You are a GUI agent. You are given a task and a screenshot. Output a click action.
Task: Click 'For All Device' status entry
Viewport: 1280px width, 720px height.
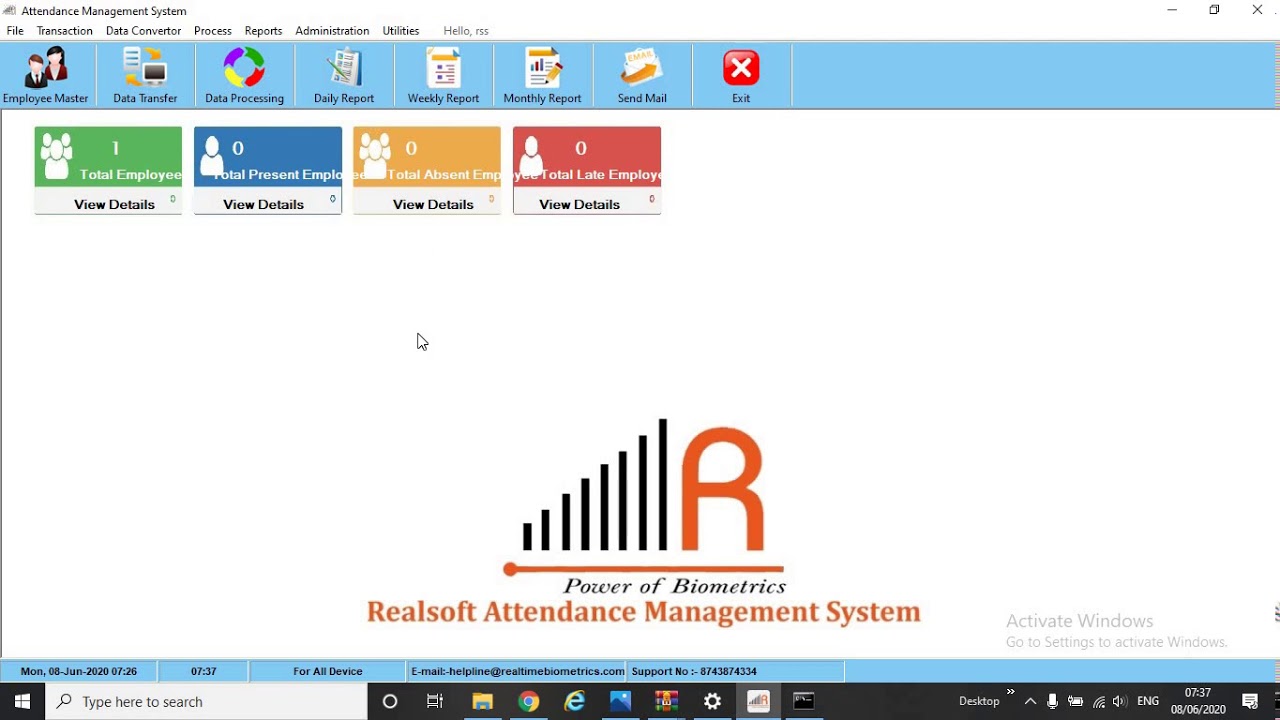328,671
